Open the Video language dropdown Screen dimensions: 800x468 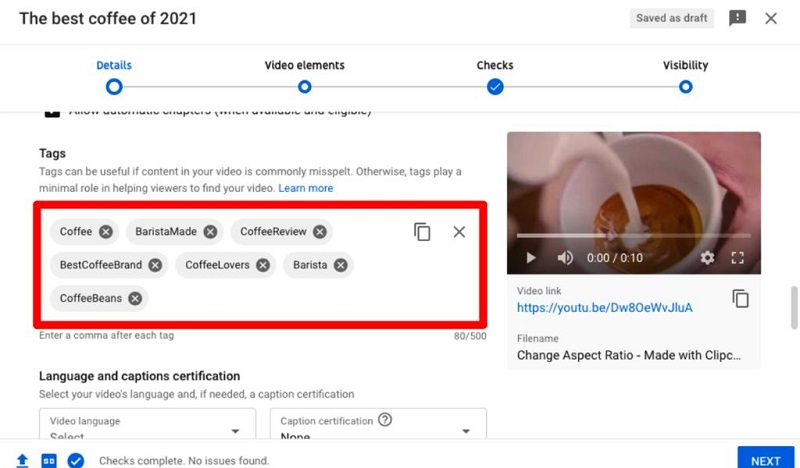(147, 424)
